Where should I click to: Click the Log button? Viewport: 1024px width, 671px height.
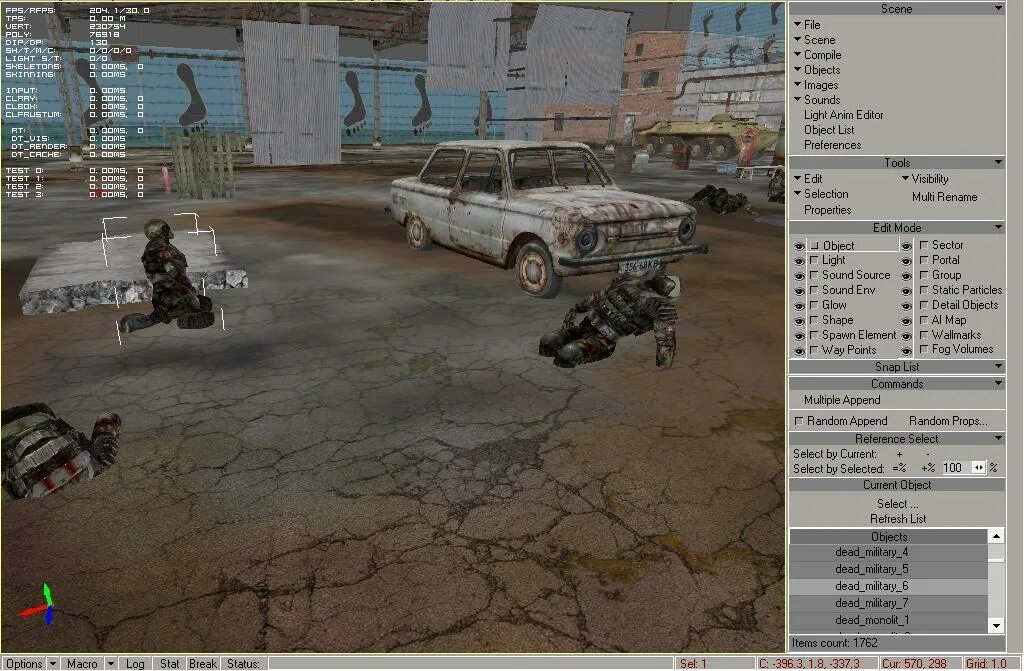coord(135,663)
